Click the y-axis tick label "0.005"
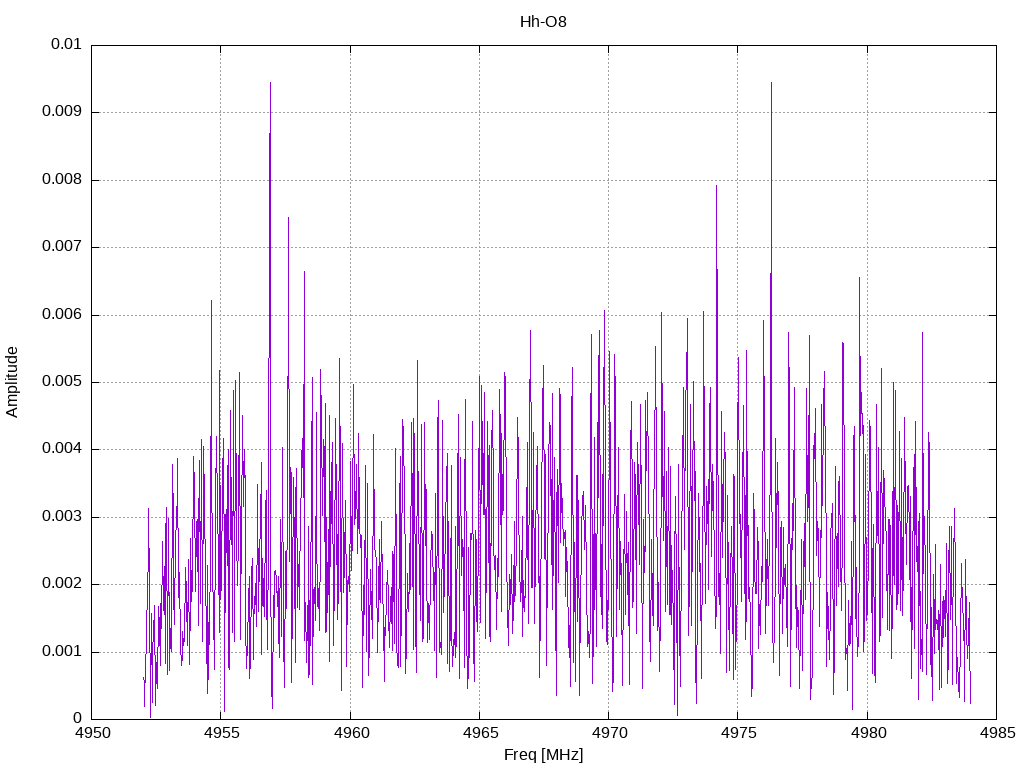1024x768 pixels. click(x=62, y=382)
